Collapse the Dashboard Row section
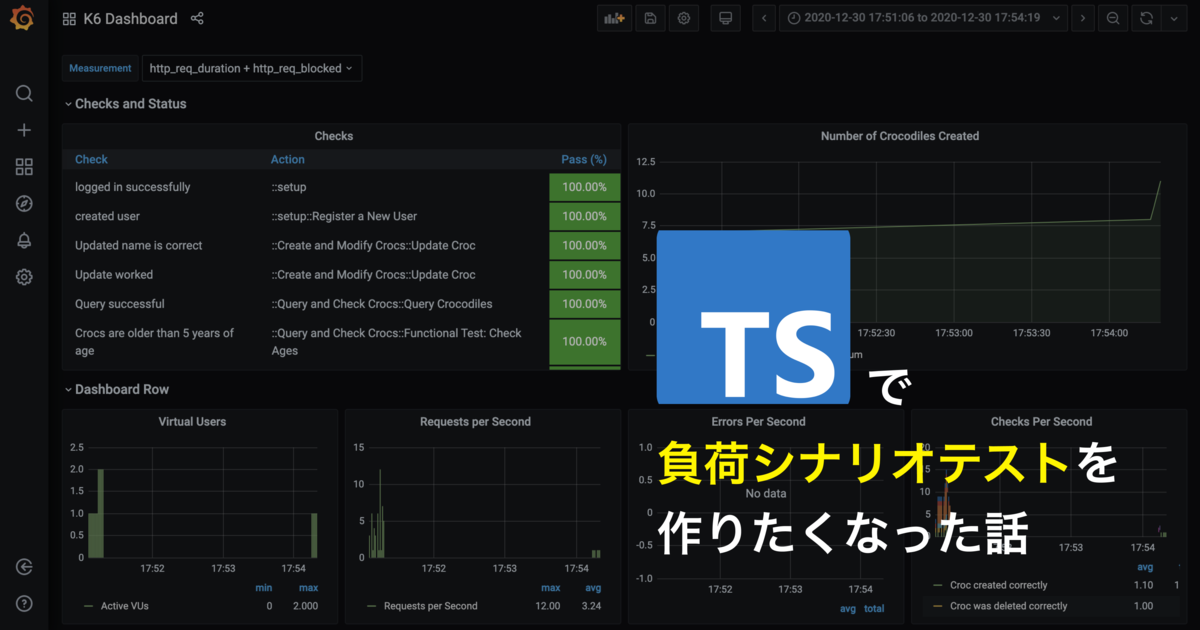This screenshot has width=1200, height=630. point(116,390)
